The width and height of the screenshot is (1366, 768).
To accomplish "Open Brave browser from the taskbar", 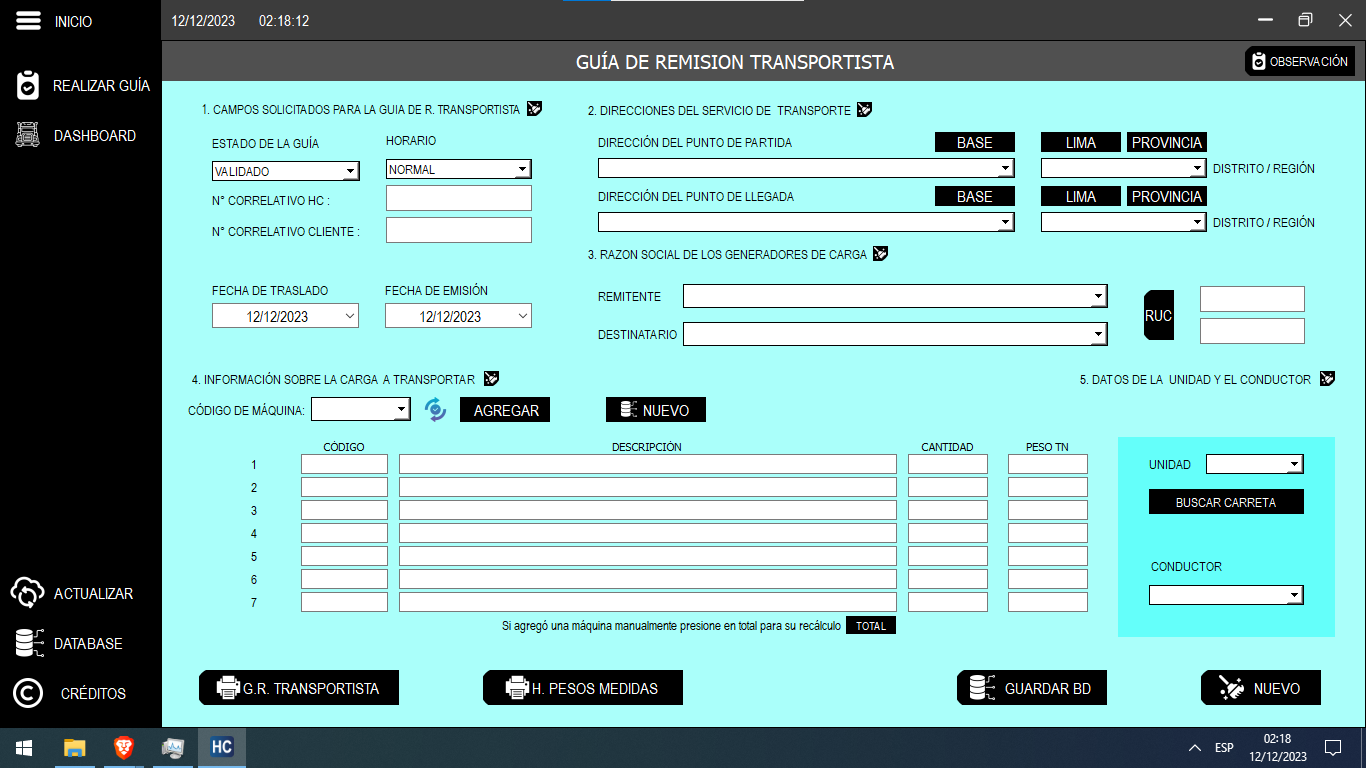I will [123, 747].
